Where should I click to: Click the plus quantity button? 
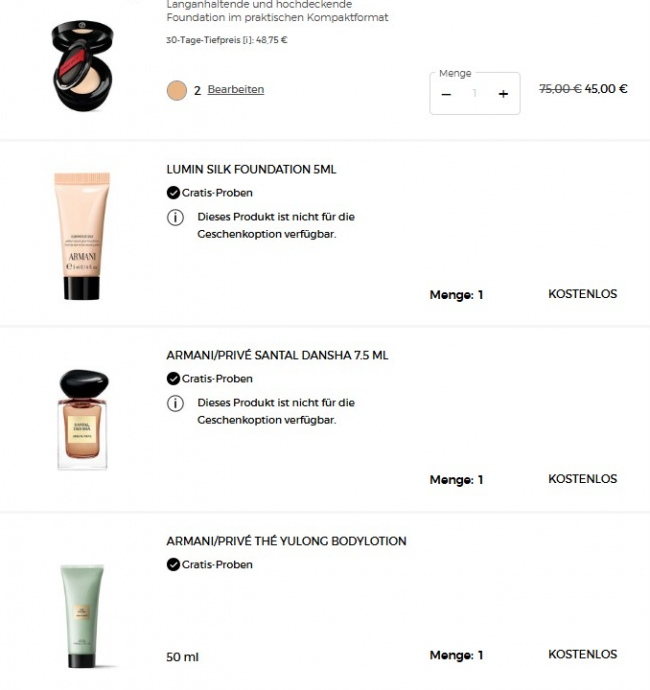point(503,94)
